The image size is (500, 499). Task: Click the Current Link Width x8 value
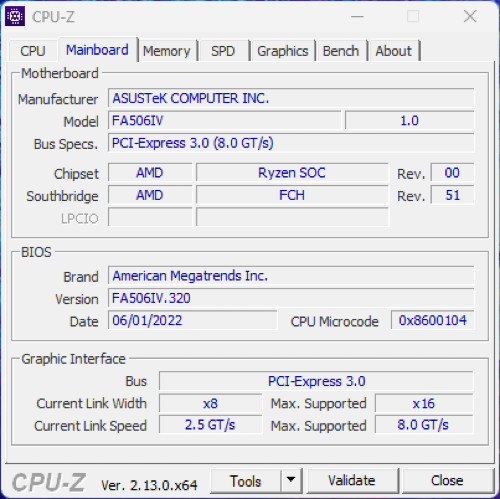click(210, 403)
